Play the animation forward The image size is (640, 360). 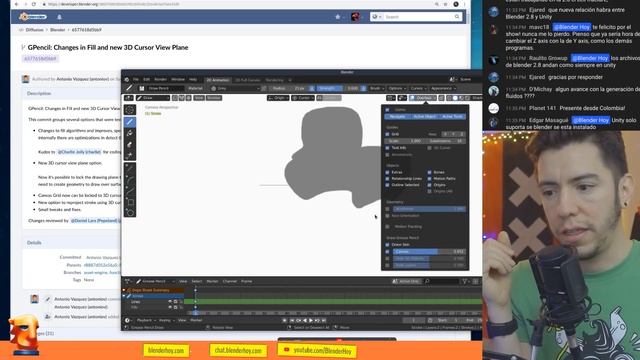[311, 320]
